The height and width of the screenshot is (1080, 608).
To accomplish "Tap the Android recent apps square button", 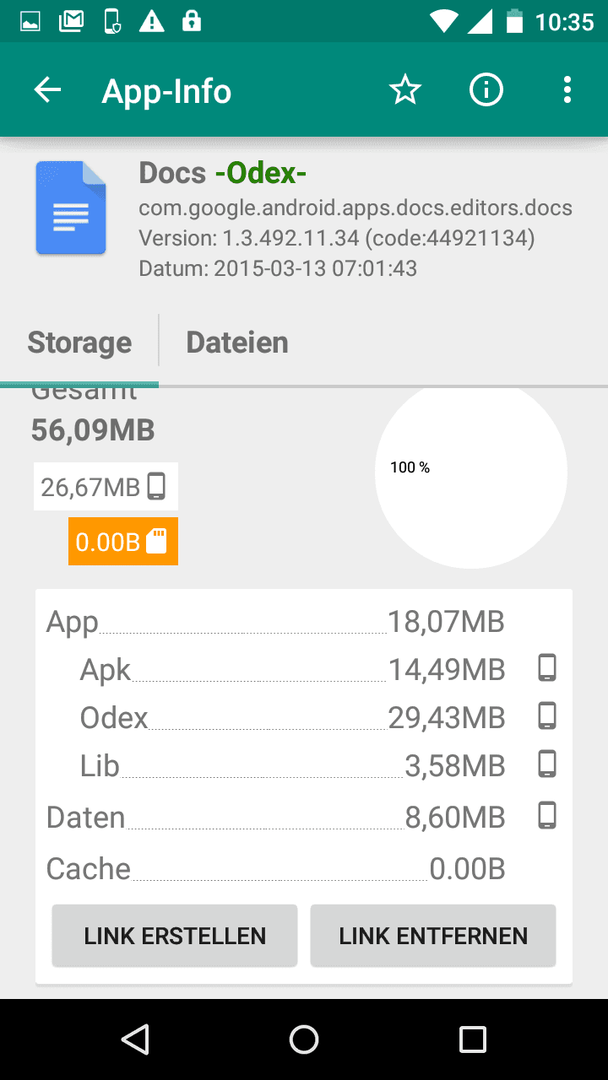I will (x=472, y=1039).
